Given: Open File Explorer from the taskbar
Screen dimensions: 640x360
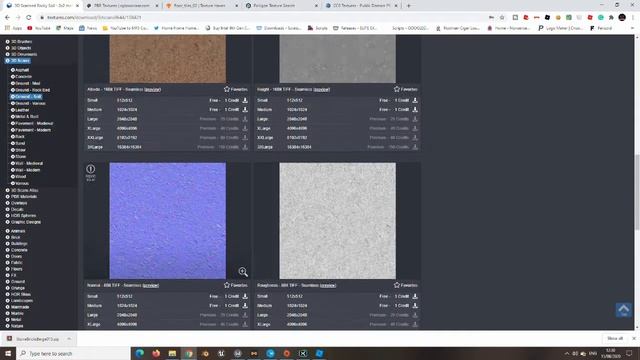Looking at the screenshot, I should (x=172, y=353).
